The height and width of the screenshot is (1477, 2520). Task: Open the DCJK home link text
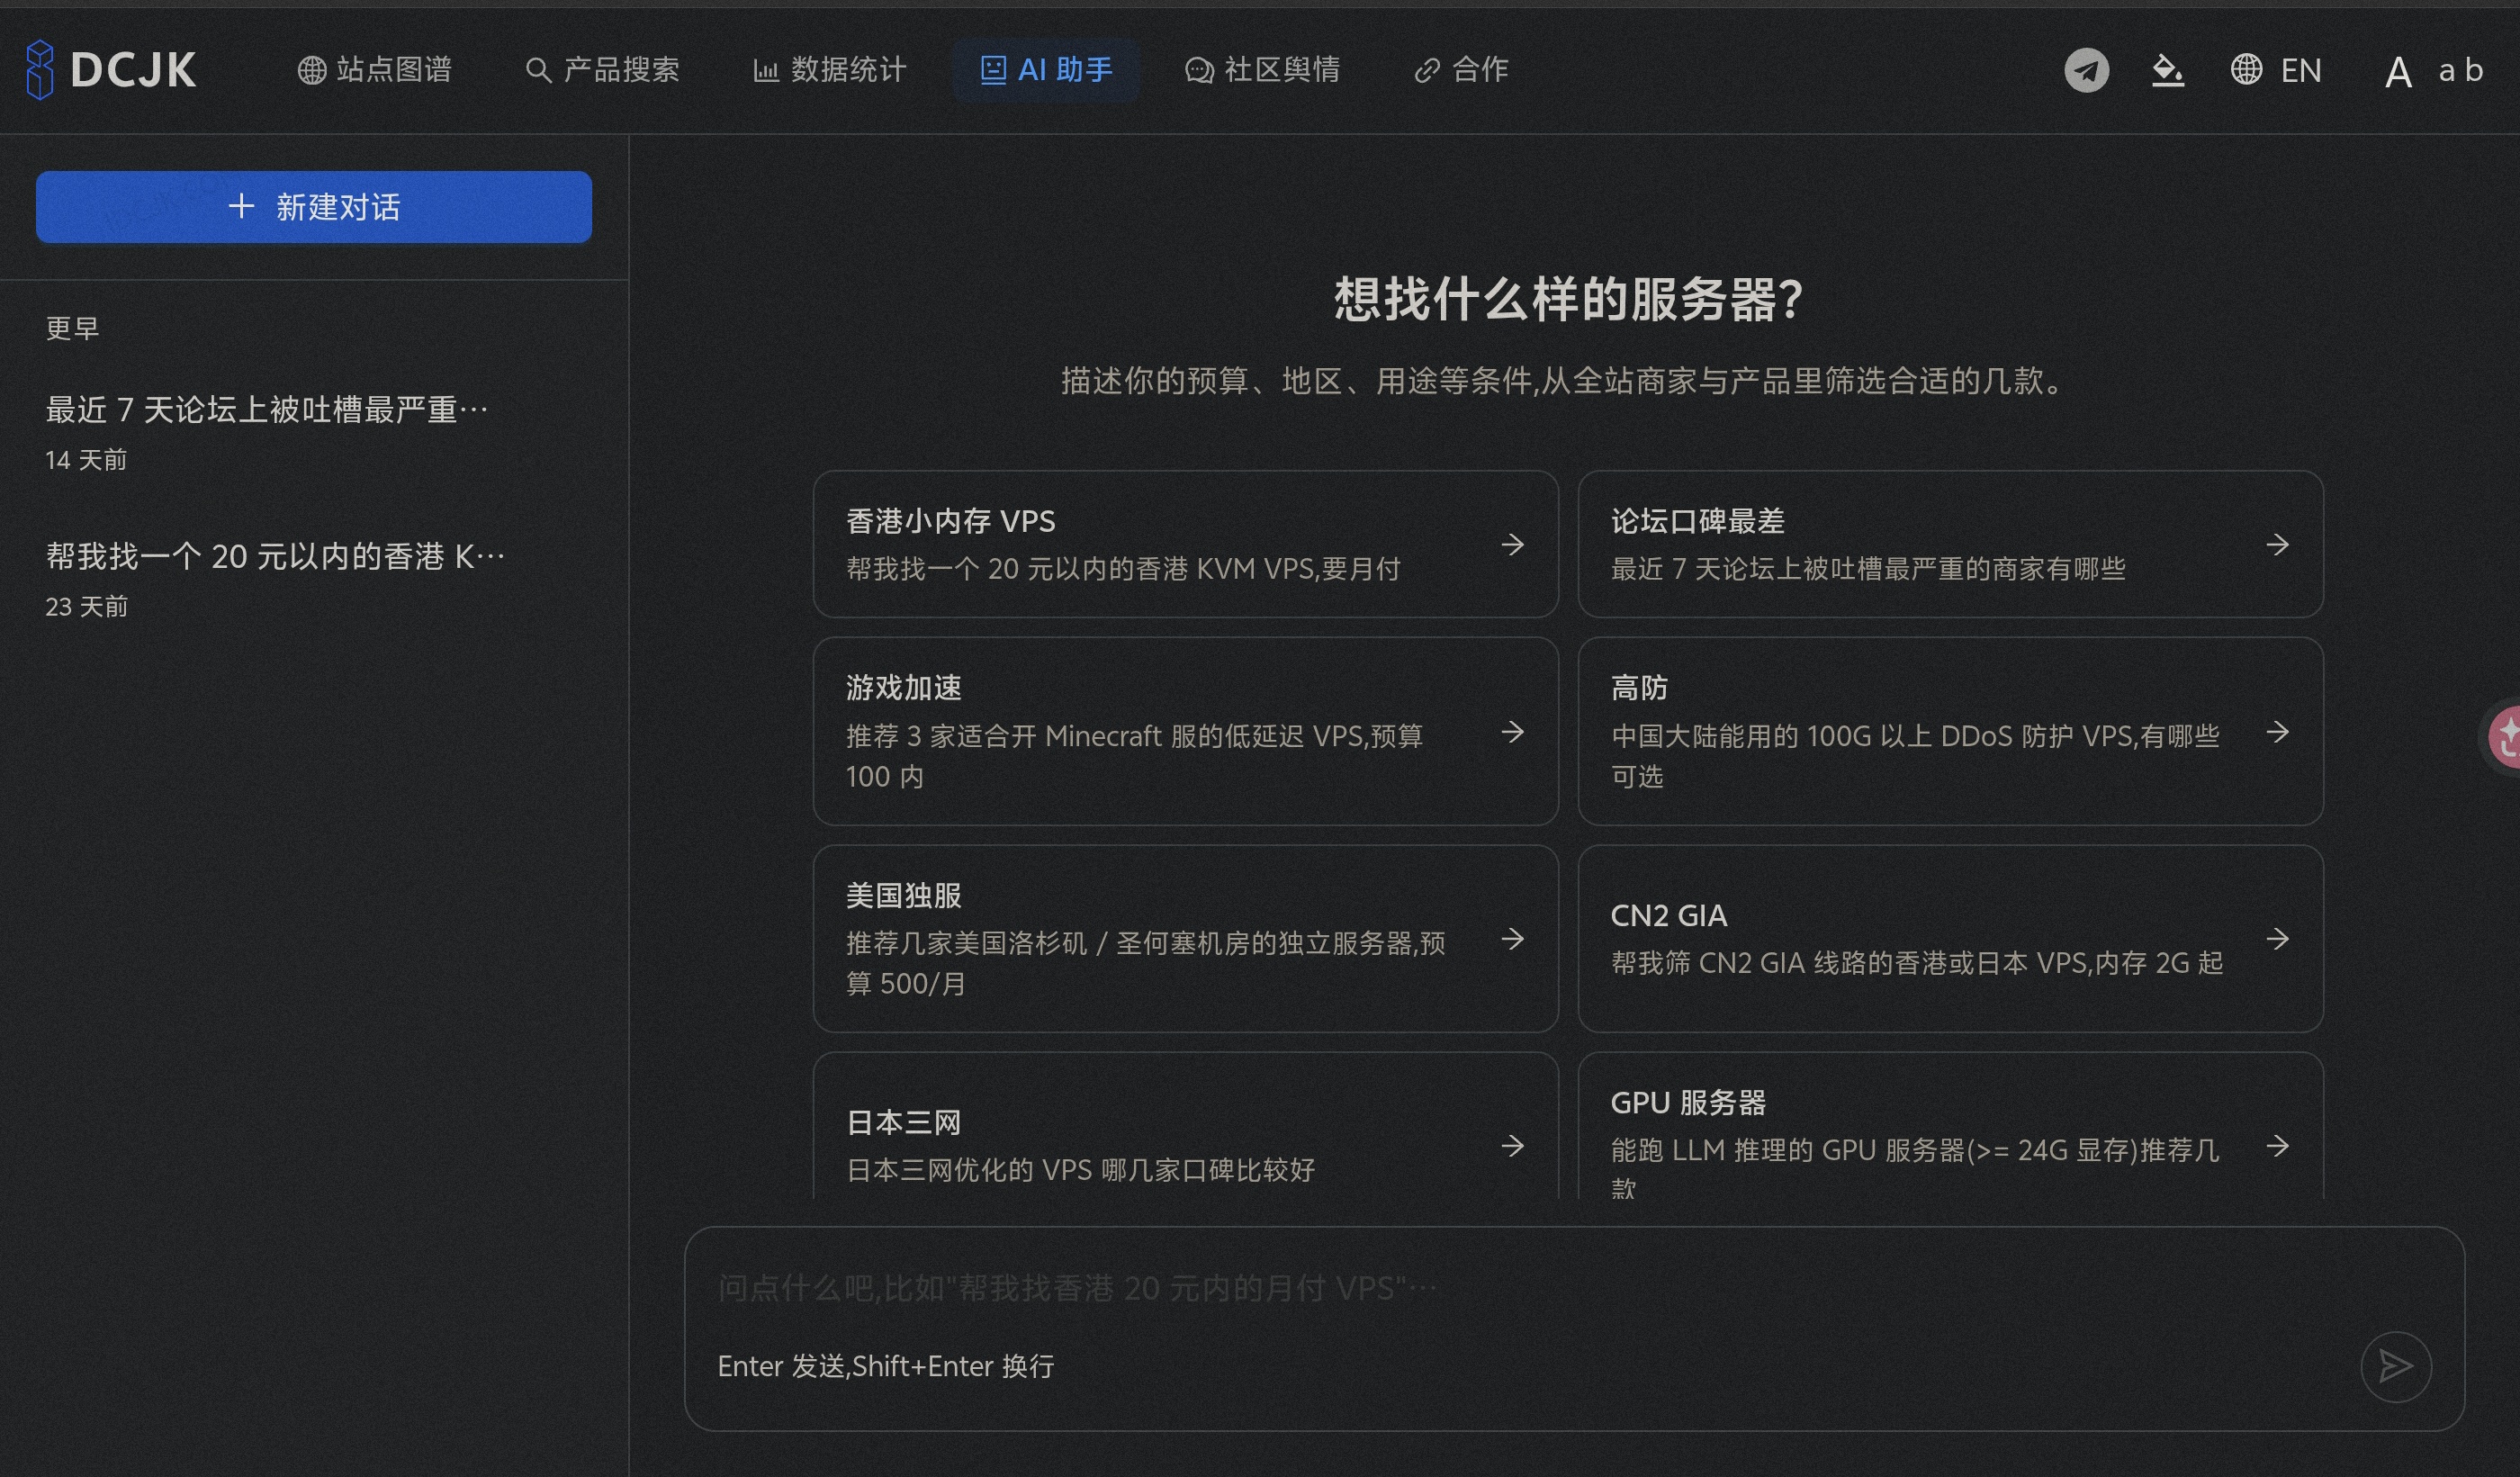click(x=133, y=70)
